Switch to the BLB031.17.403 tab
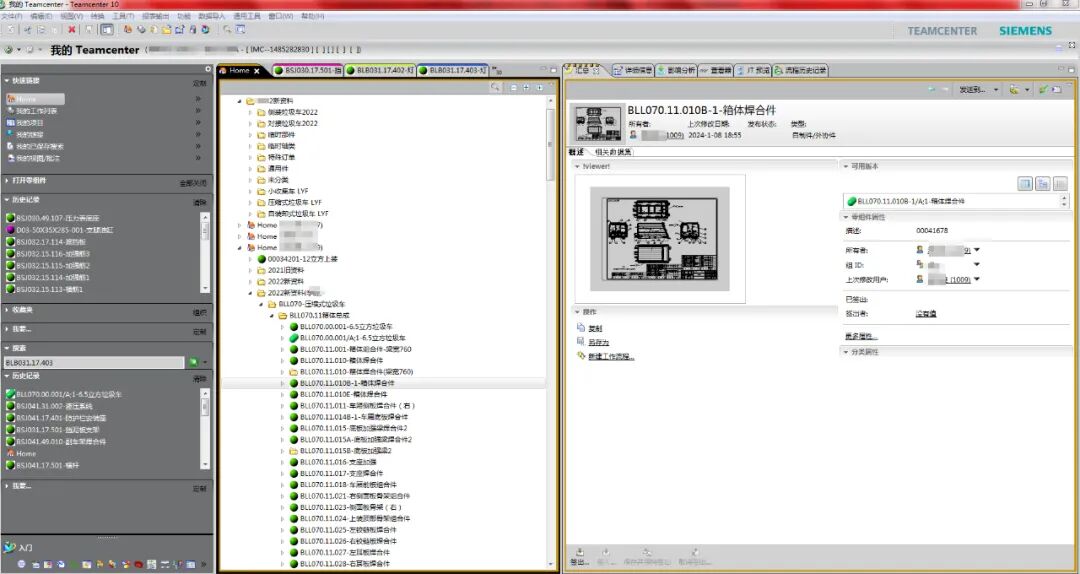The width and height of the screenshot is (1080, 574). point(453,70)
